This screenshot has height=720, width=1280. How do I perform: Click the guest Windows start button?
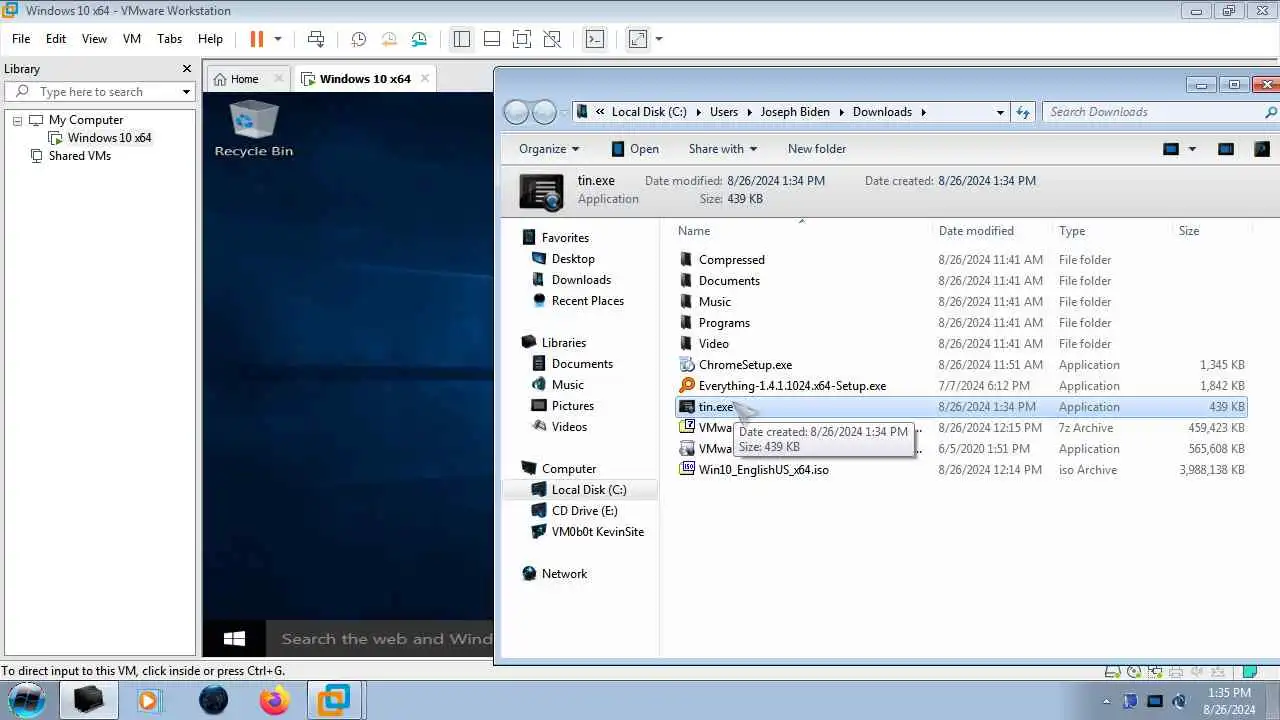click(x=235, y=638)
